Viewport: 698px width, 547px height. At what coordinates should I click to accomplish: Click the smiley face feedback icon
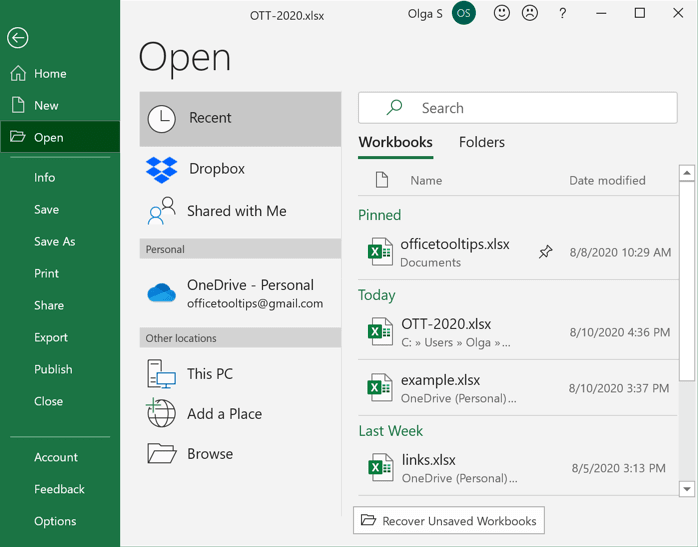[x=502, y=13]
